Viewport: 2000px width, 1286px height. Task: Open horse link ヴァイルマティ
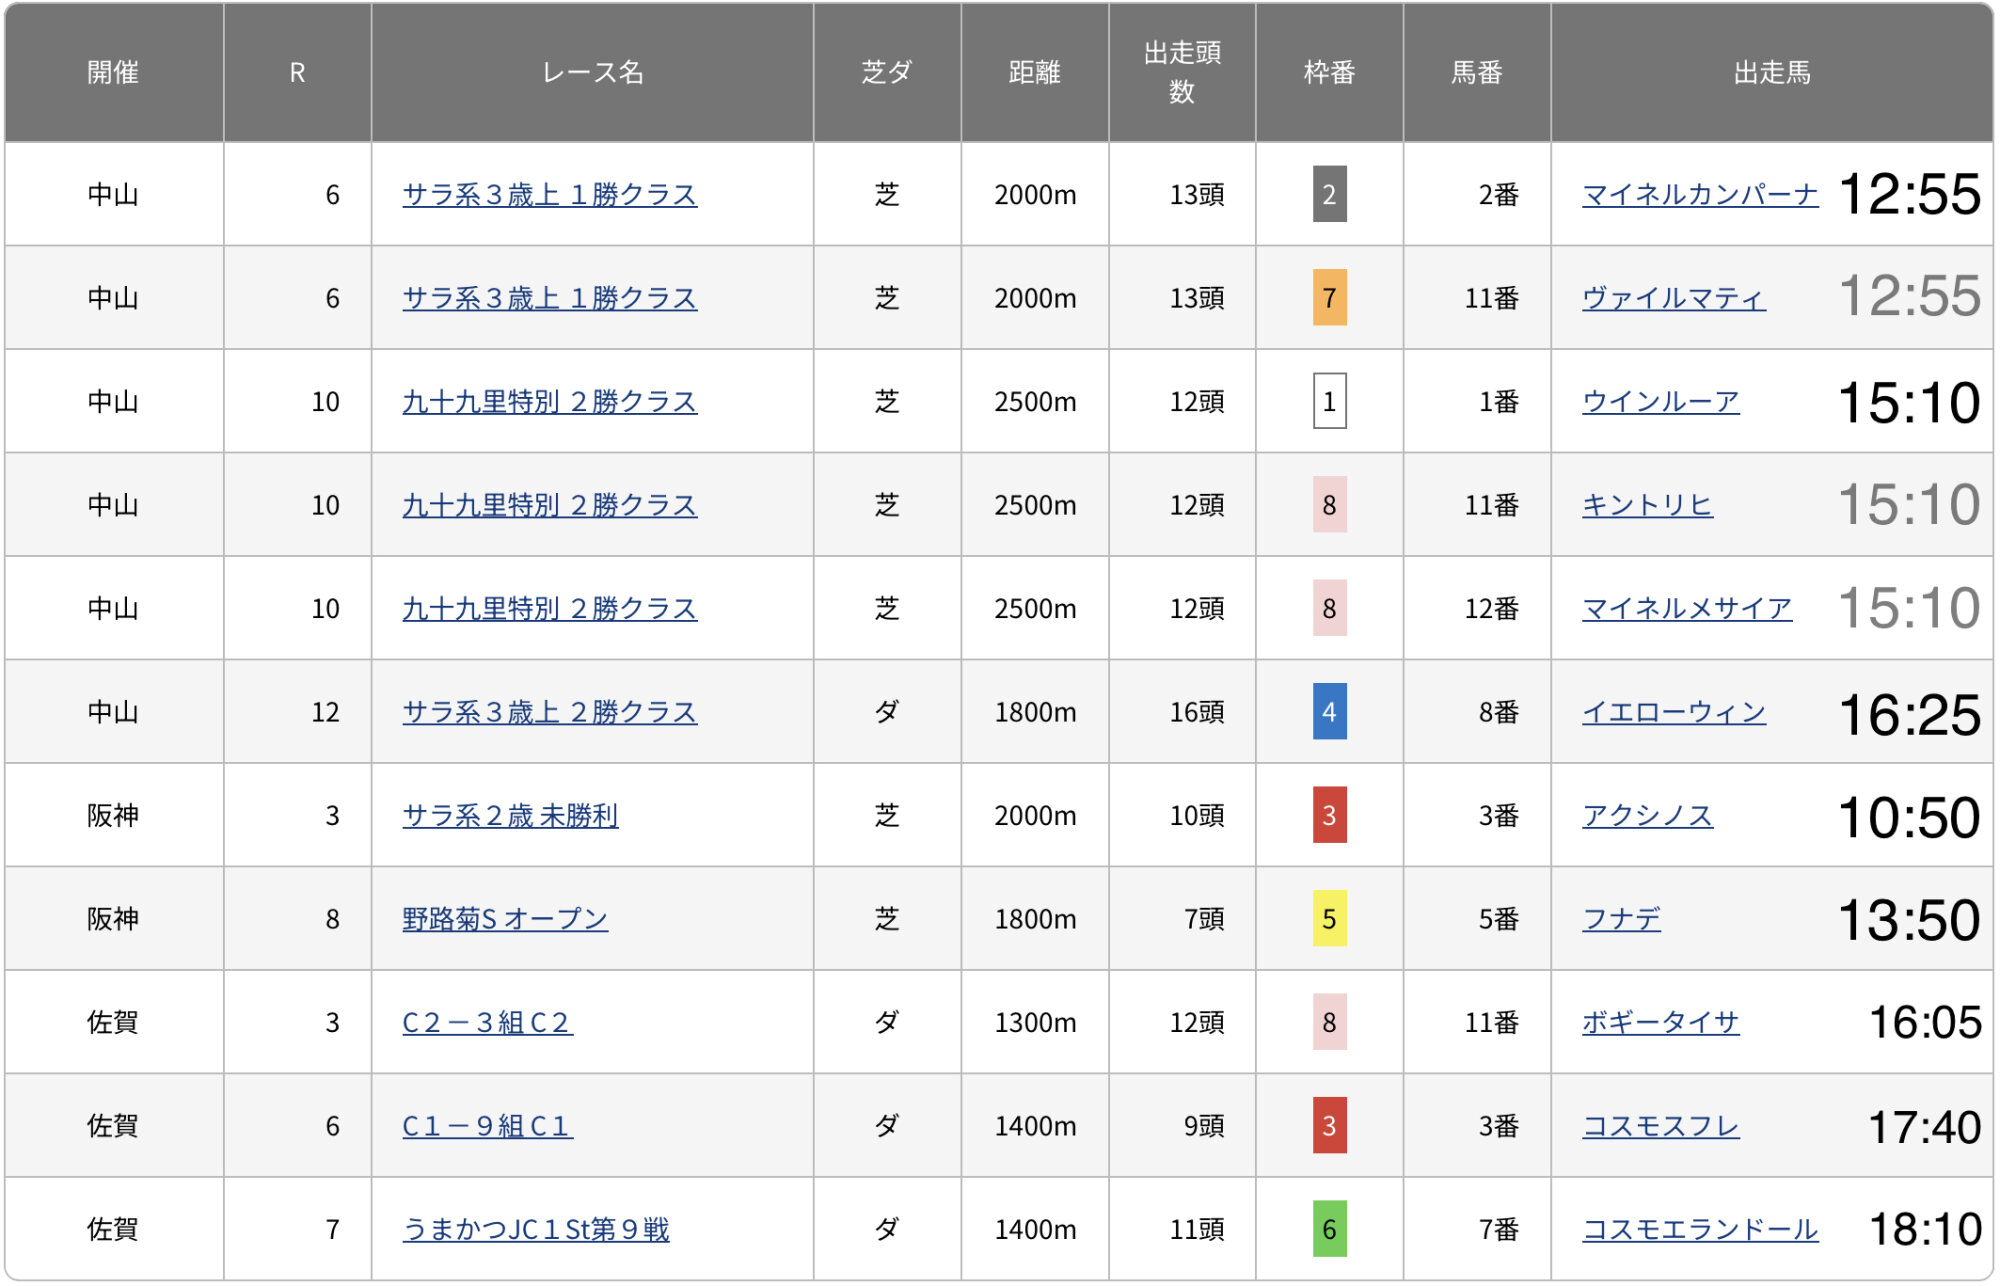(1673, 298)
